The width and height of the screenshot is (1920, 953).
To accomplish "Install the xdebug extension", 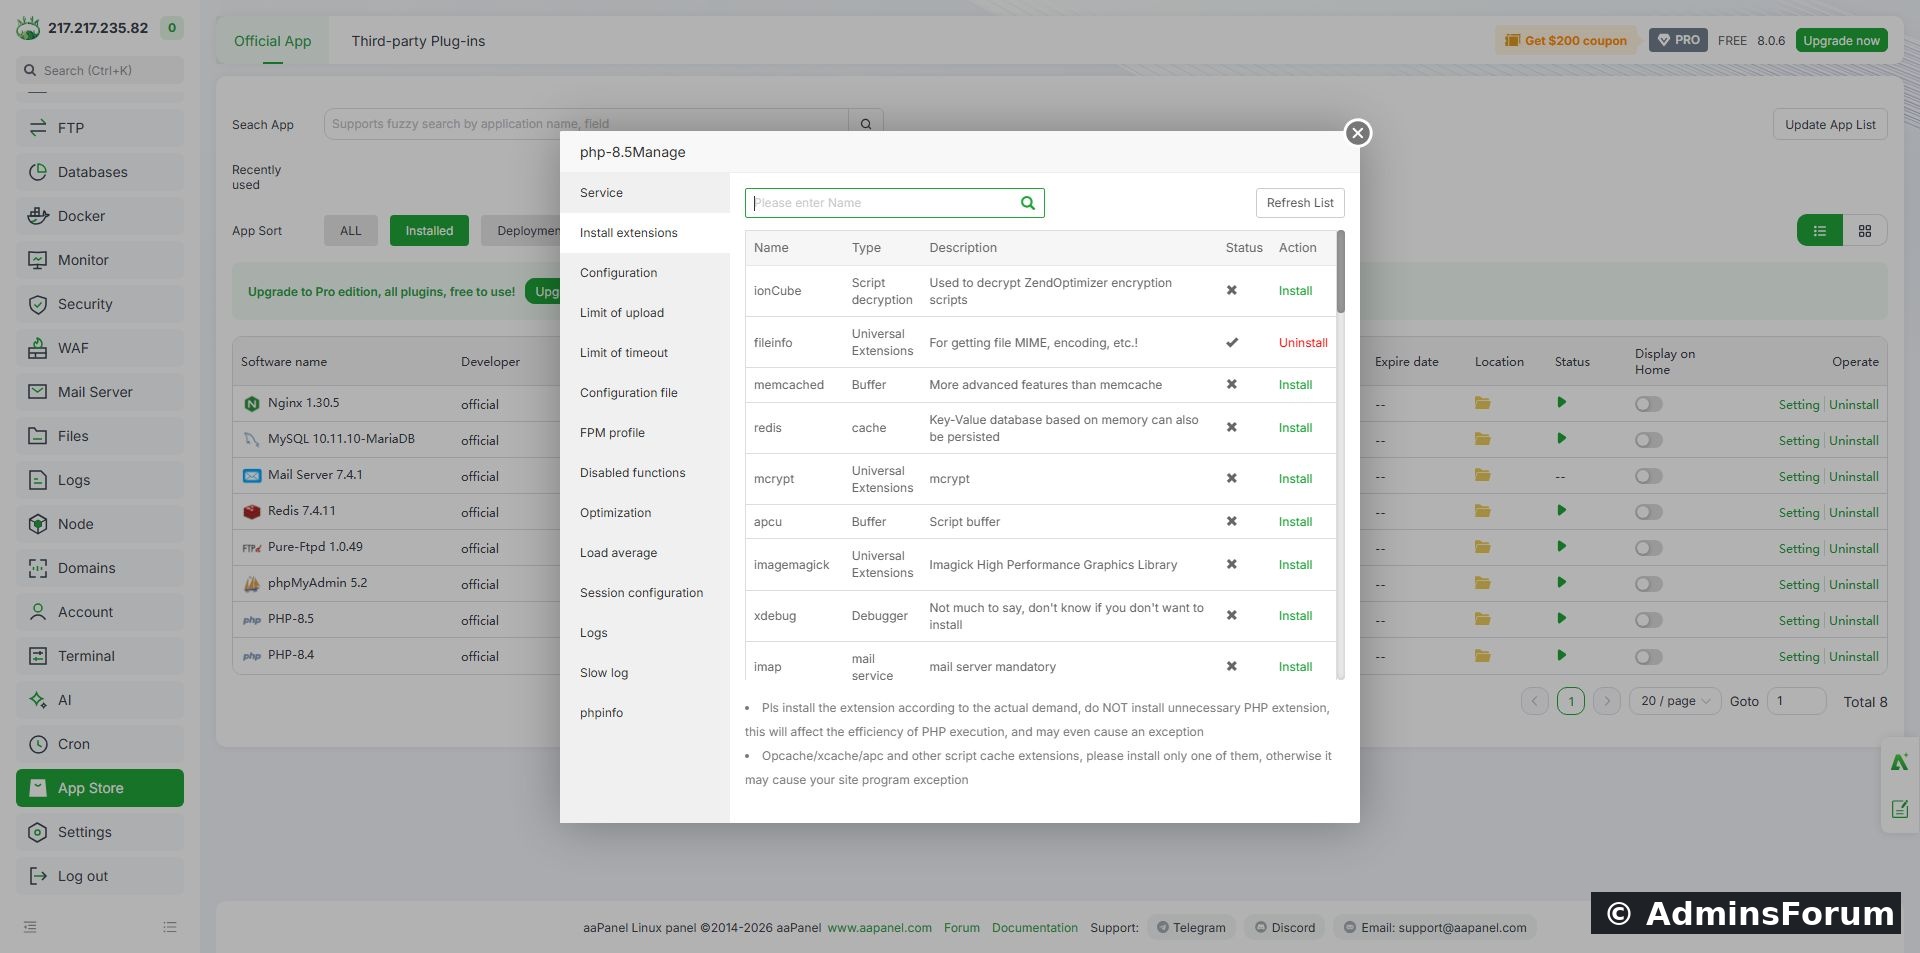I will (1295, 616).
